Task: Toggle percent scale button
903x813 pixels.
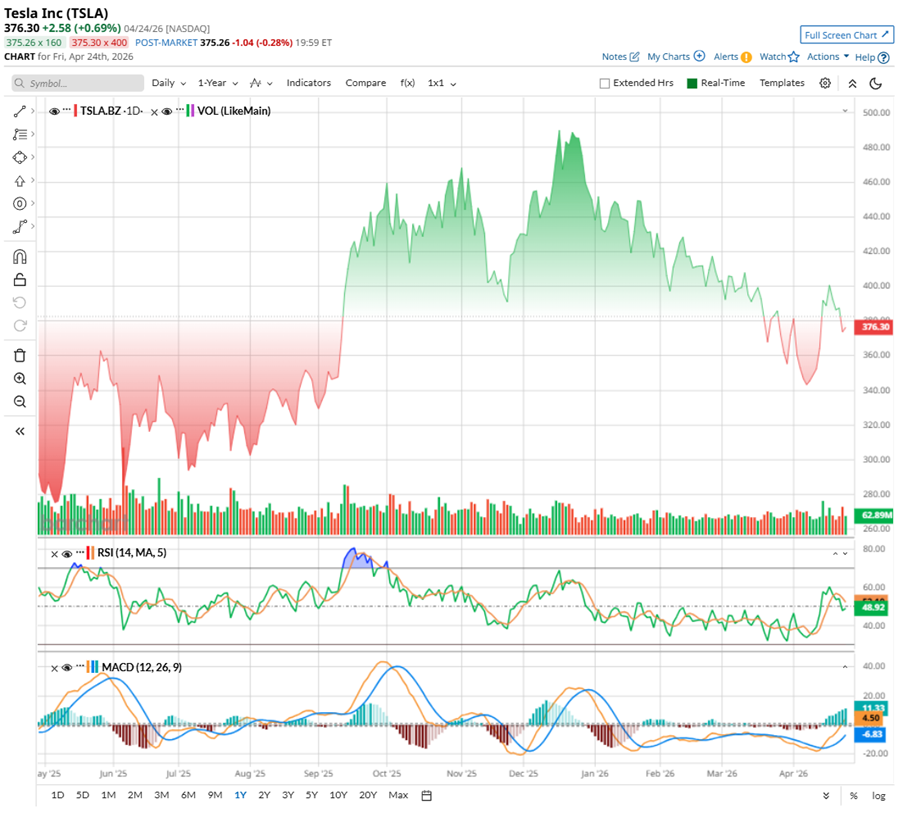Action: click(853, 796)
